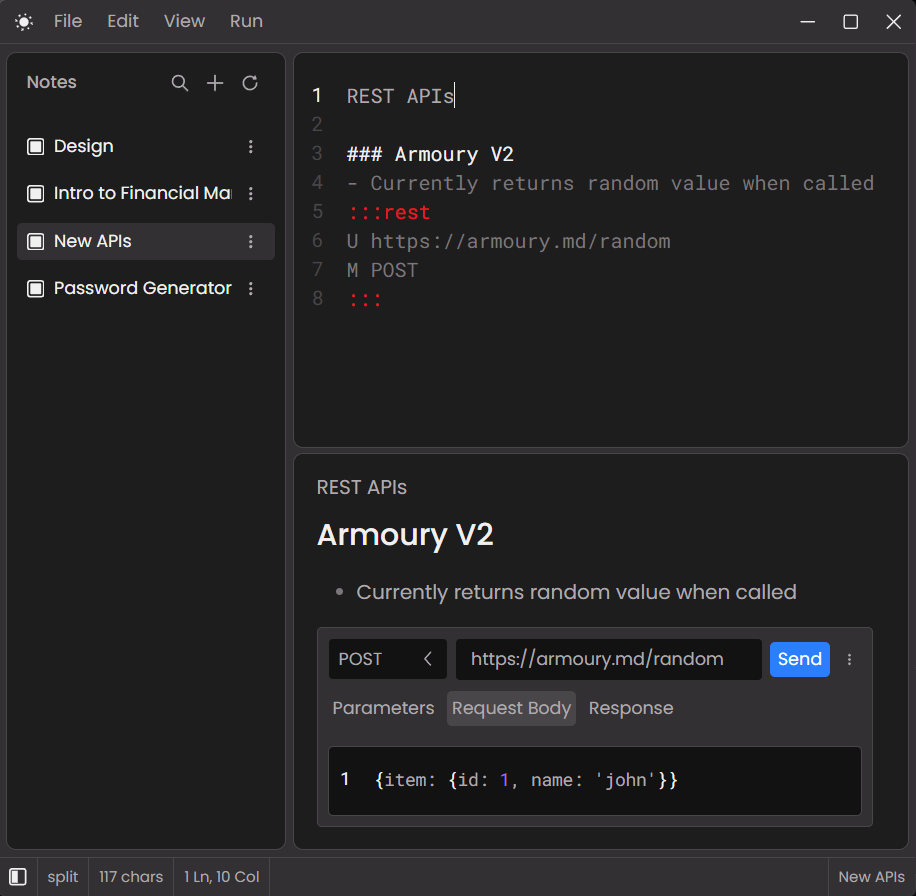
Task: Switch to the Response tab
Action: pyautogui.click(x=631, y=708)
